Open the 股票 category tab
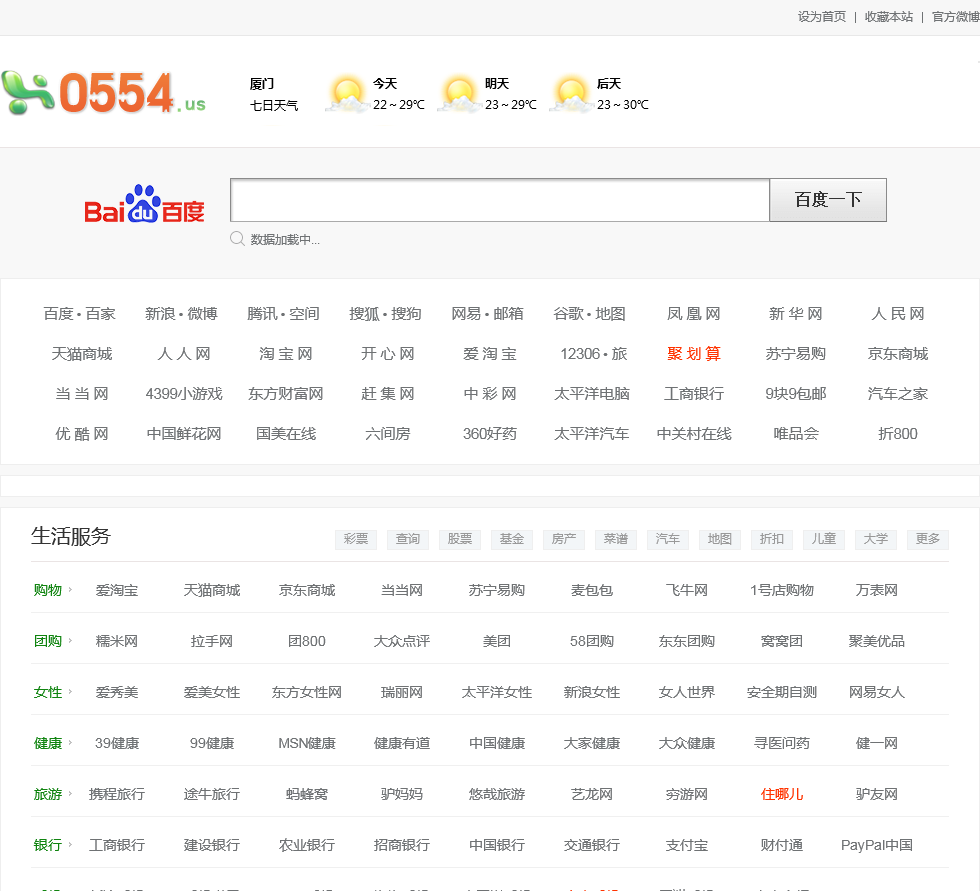This screenshot has width=980, height=891. coord(459,539)
